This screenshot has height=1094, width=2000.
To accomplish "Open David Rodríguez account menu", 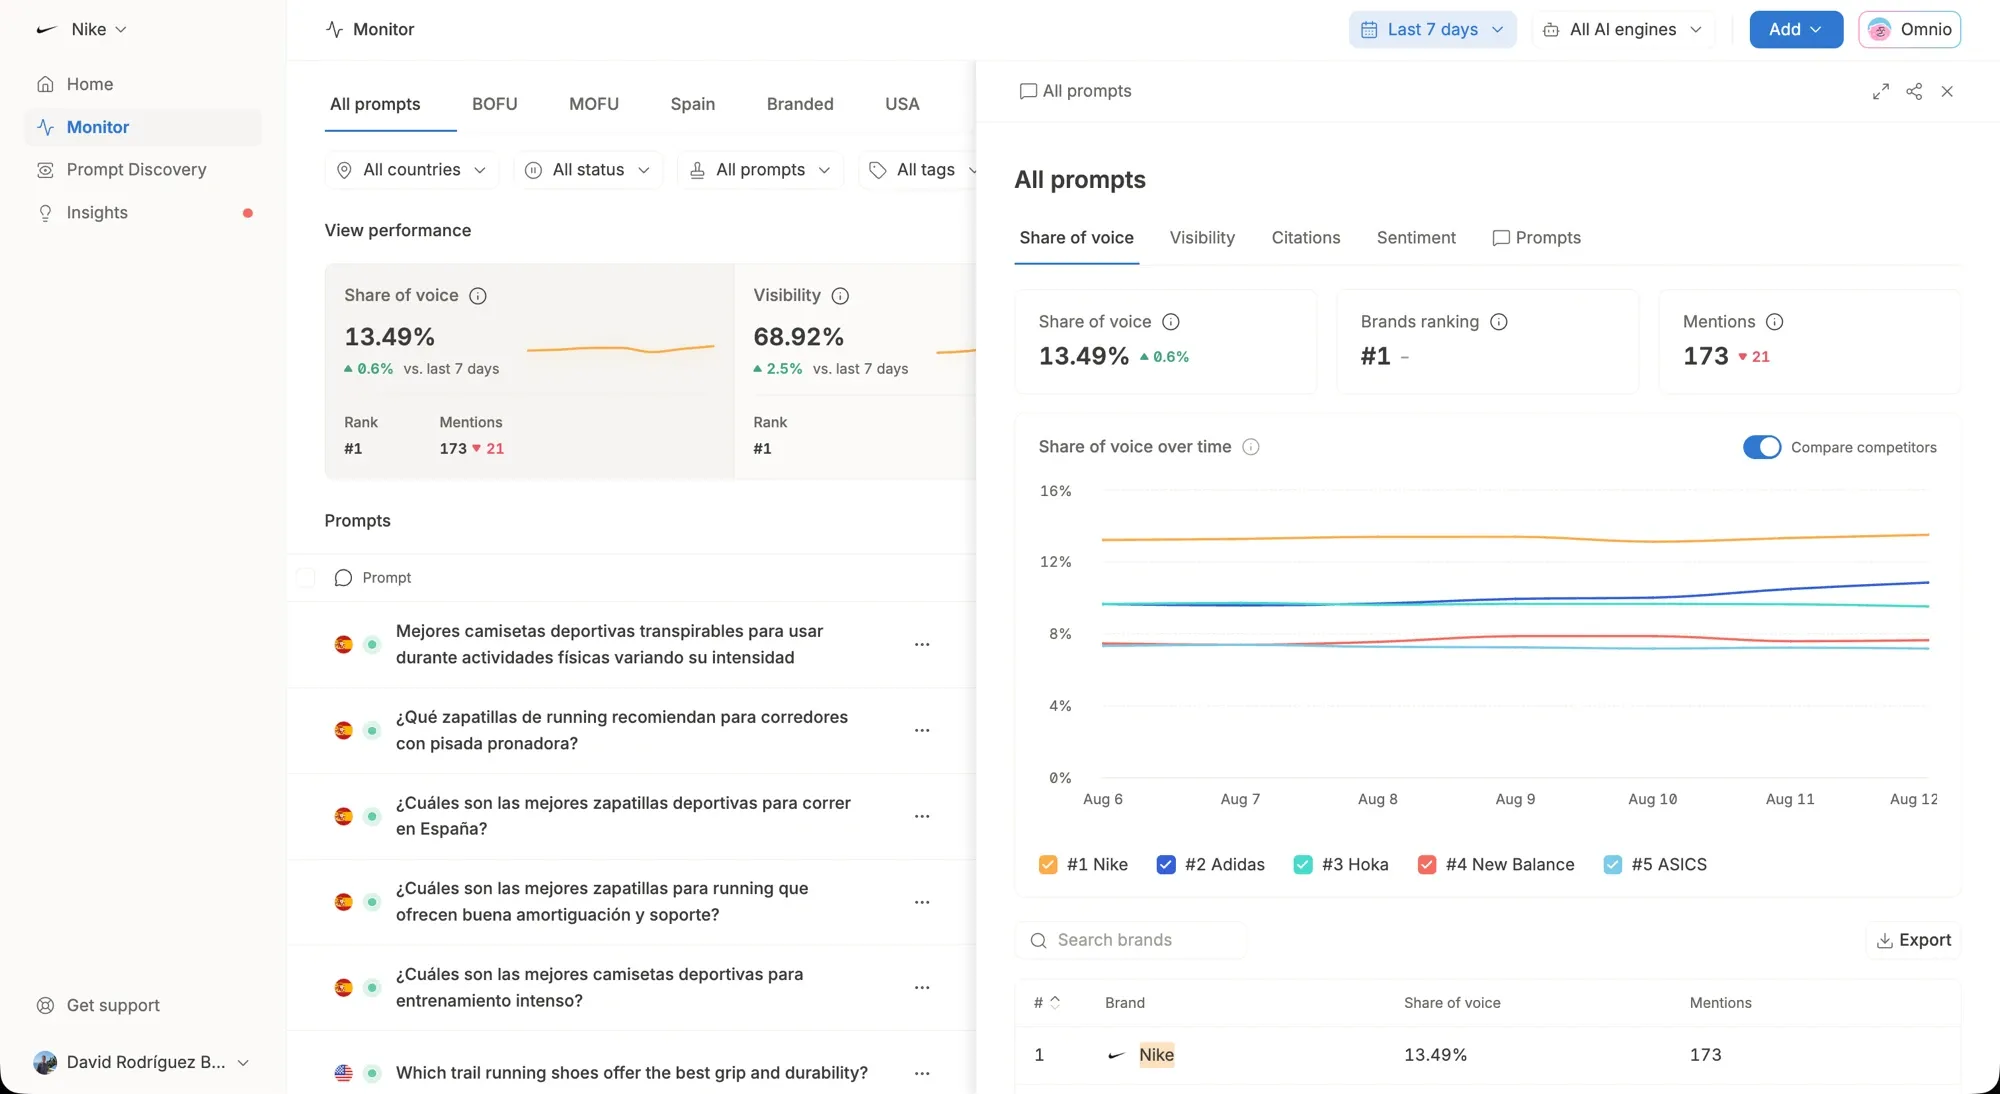I will (141, 1063).
